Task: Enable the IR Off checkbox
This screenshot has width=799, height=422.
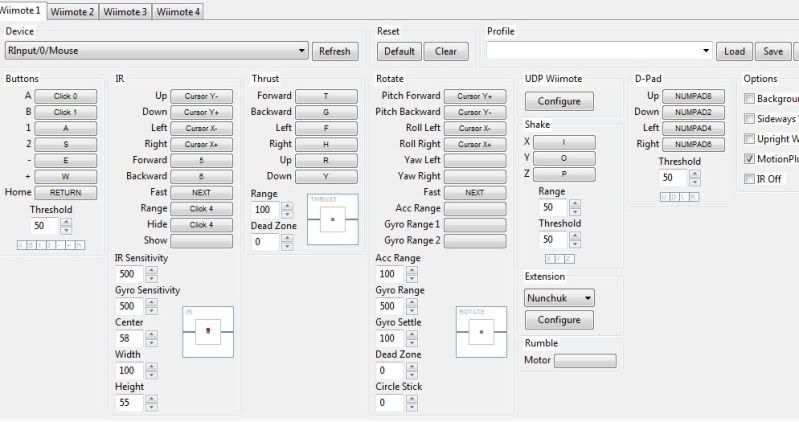Action: [x=749, y=178]
